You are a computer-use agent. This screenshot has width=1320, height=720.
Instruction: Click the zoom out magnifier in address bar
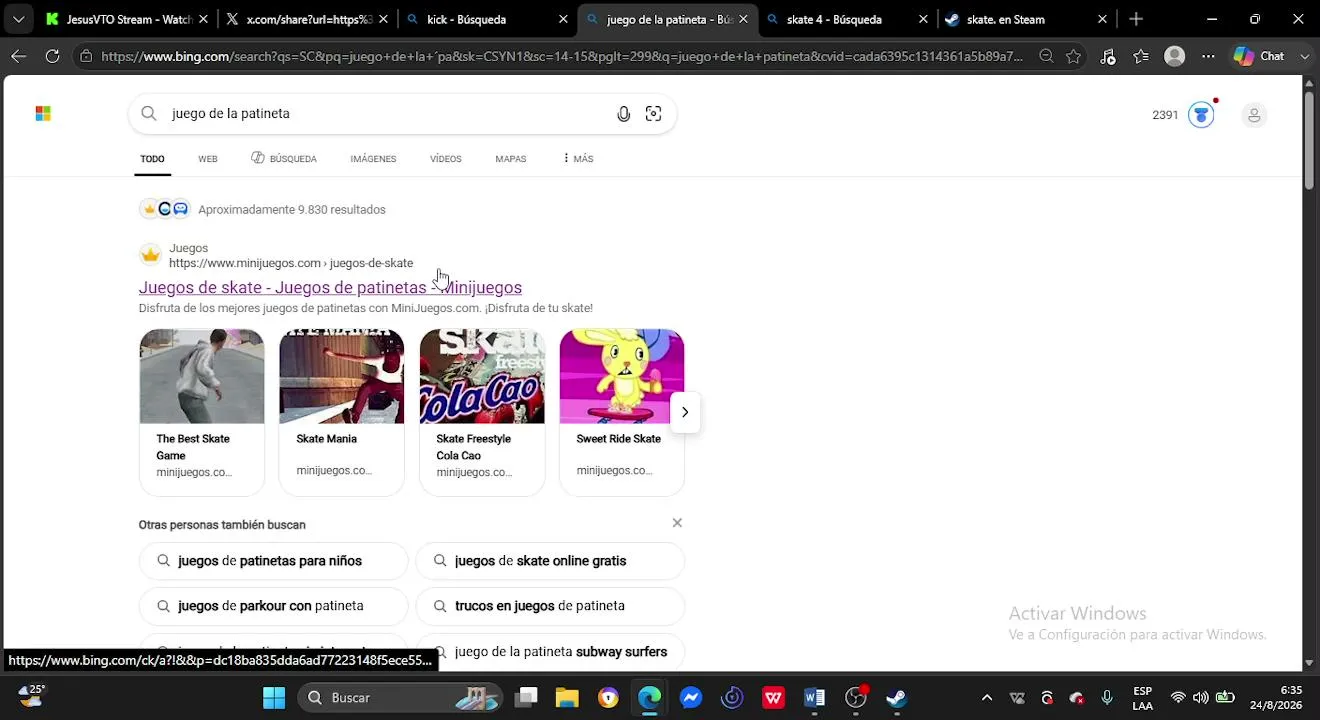click(1046, 57)
